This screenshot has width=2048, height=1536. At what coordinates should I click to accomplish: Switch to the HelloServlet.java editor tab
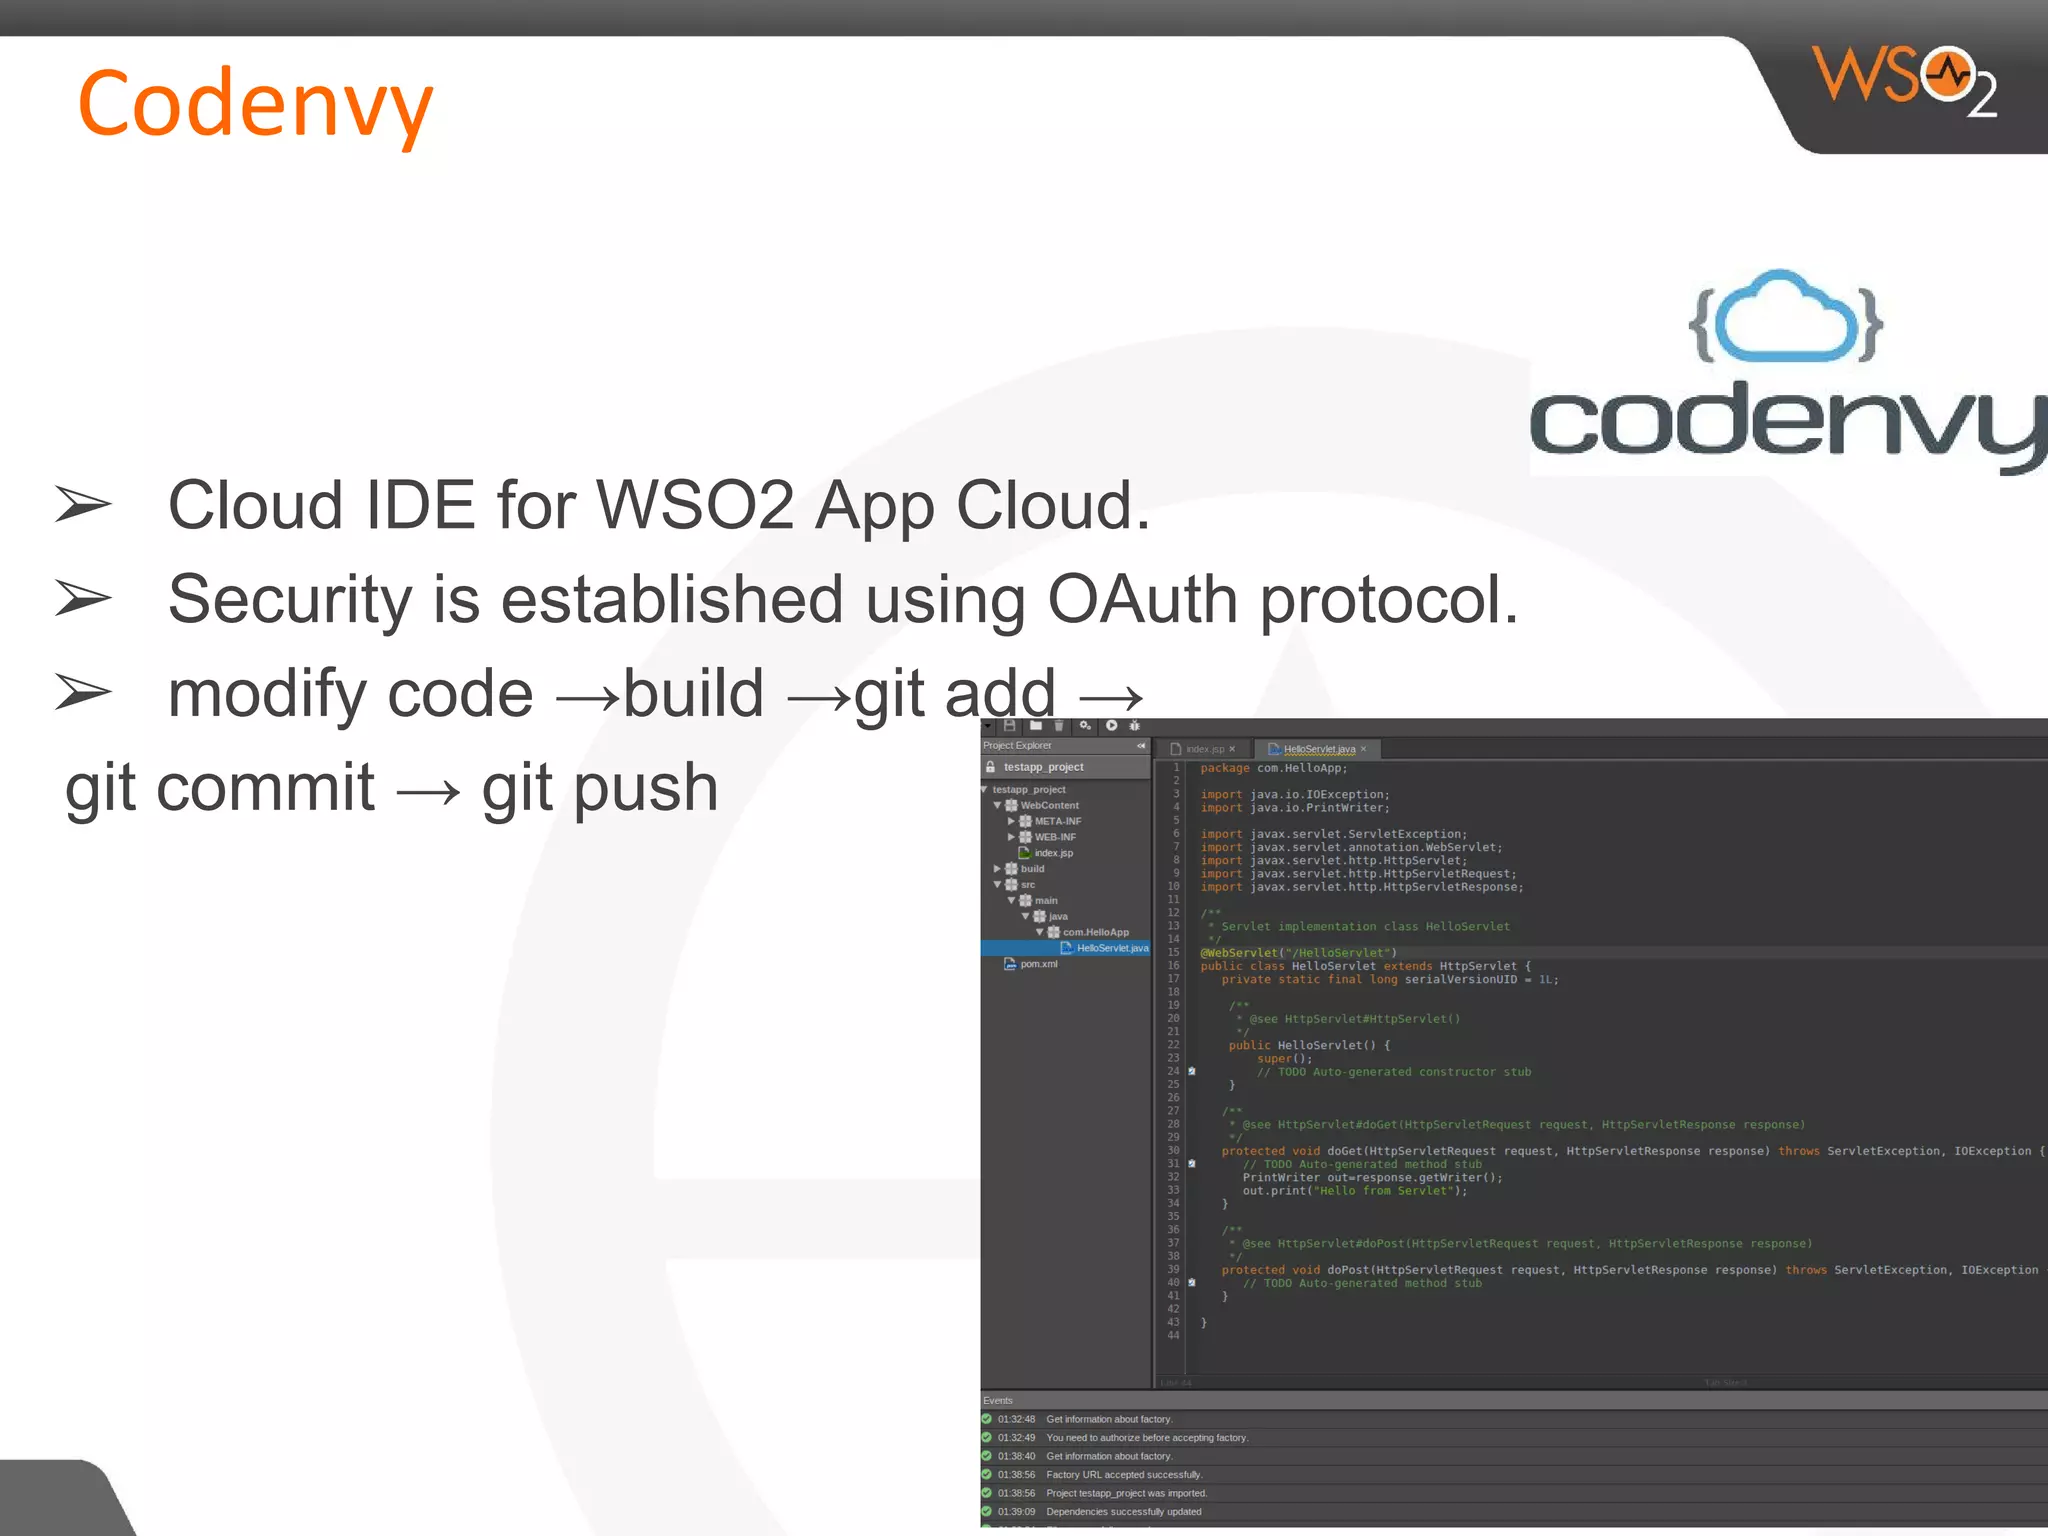pyautogui.click(x=1319, y=749)
